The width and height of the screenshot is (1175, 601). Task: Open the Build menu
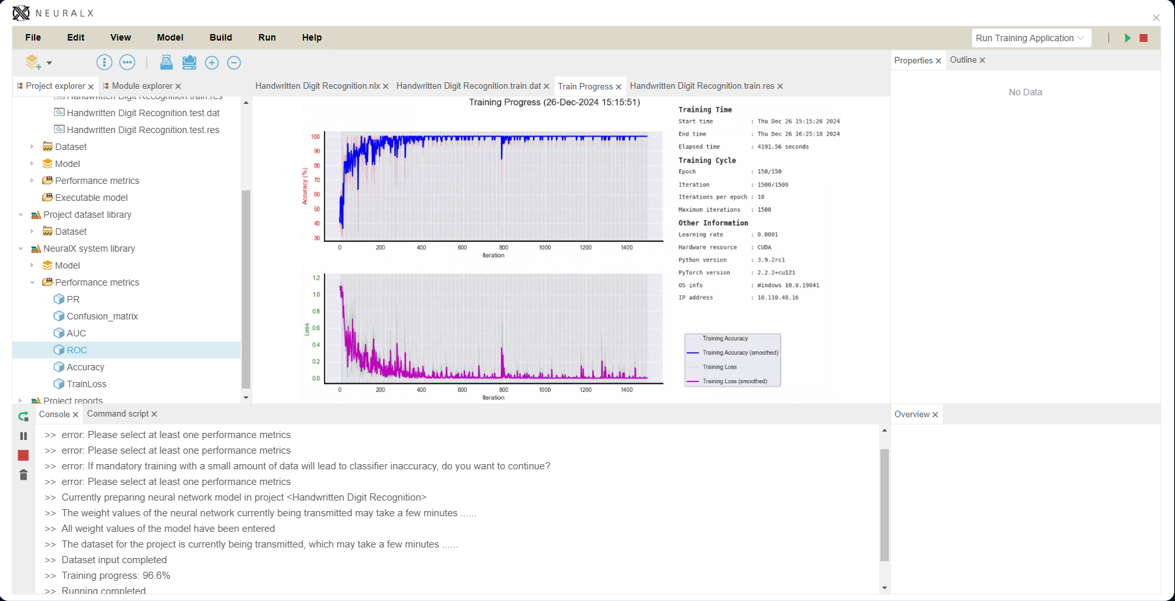click(x=220, y=37)
